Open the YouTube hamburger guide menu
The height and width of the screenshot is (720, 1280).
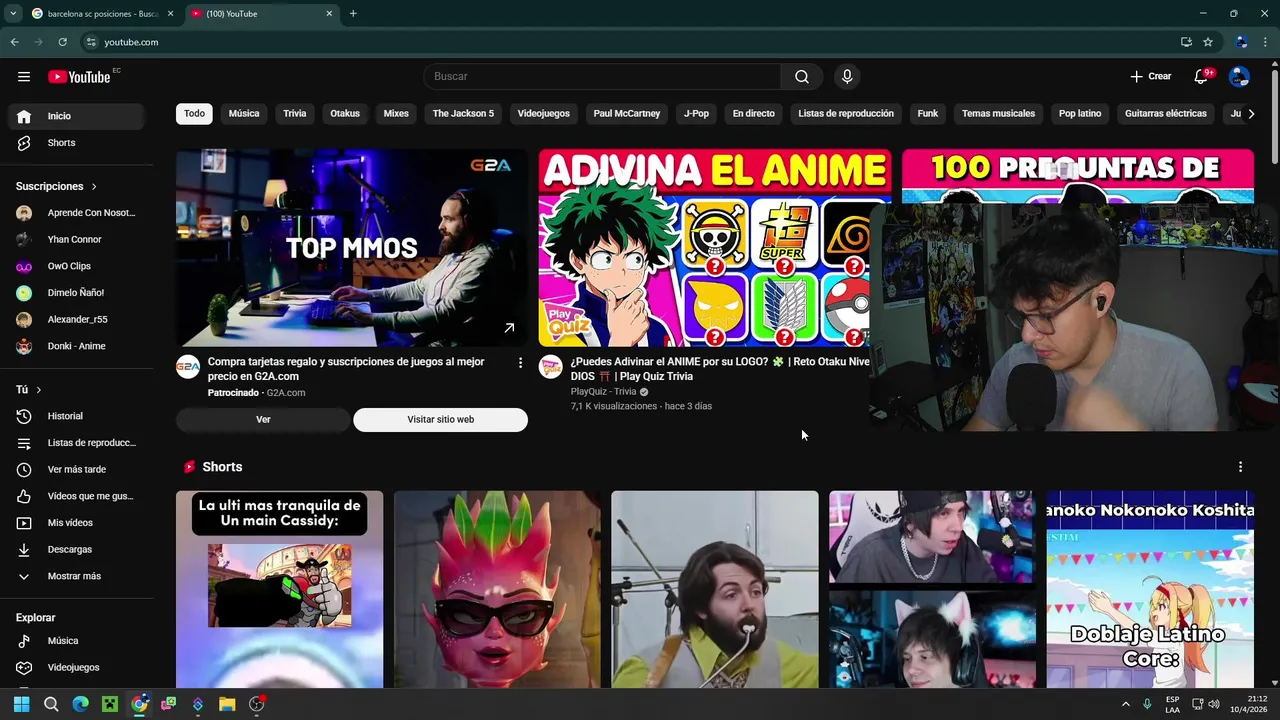pos(24,77)
